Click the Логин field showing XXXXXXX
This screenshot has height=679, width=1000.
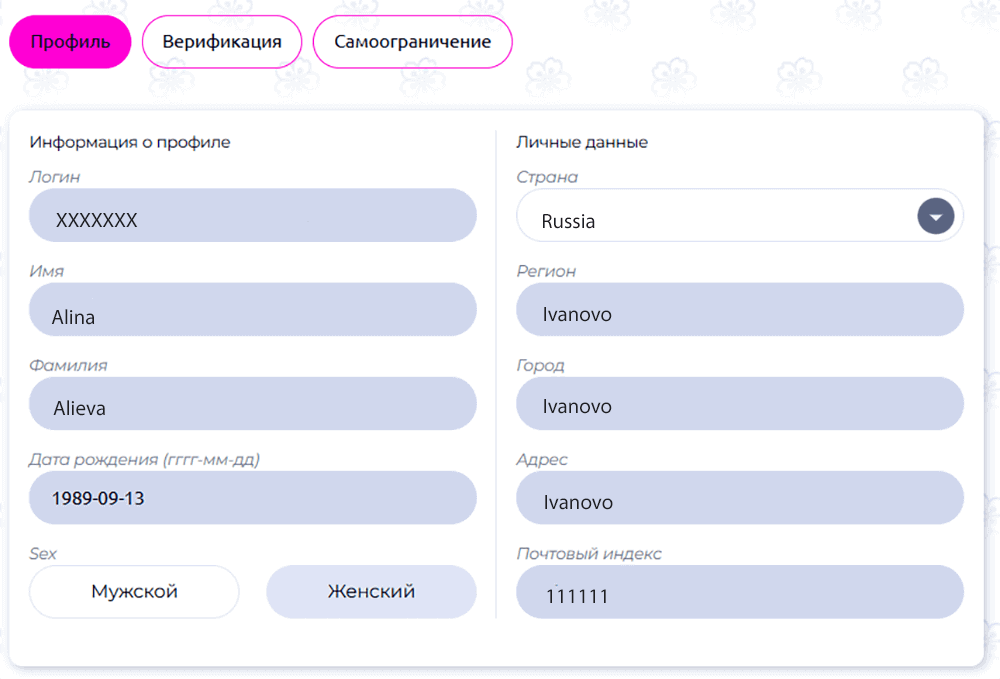pos(252,215)
